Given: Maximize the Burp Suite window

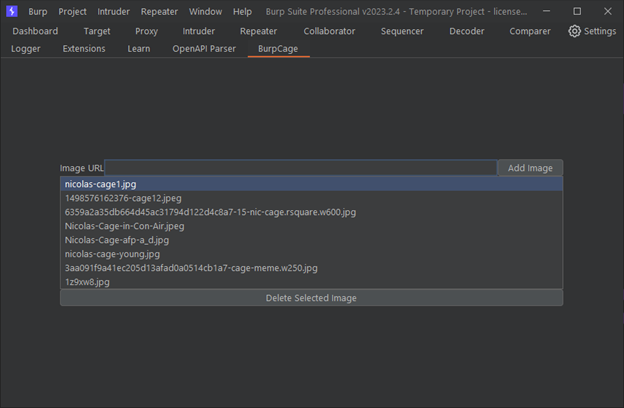Looking at the screenshot, I should point(577,11).
